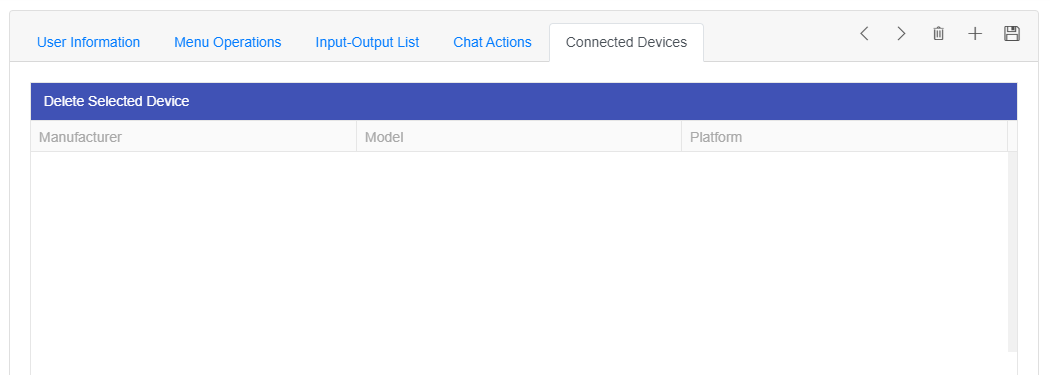This screenshot has height=375, width=1050.
Task: Click the vertical scrollbar track of device grid
Action: point(1012,252)
